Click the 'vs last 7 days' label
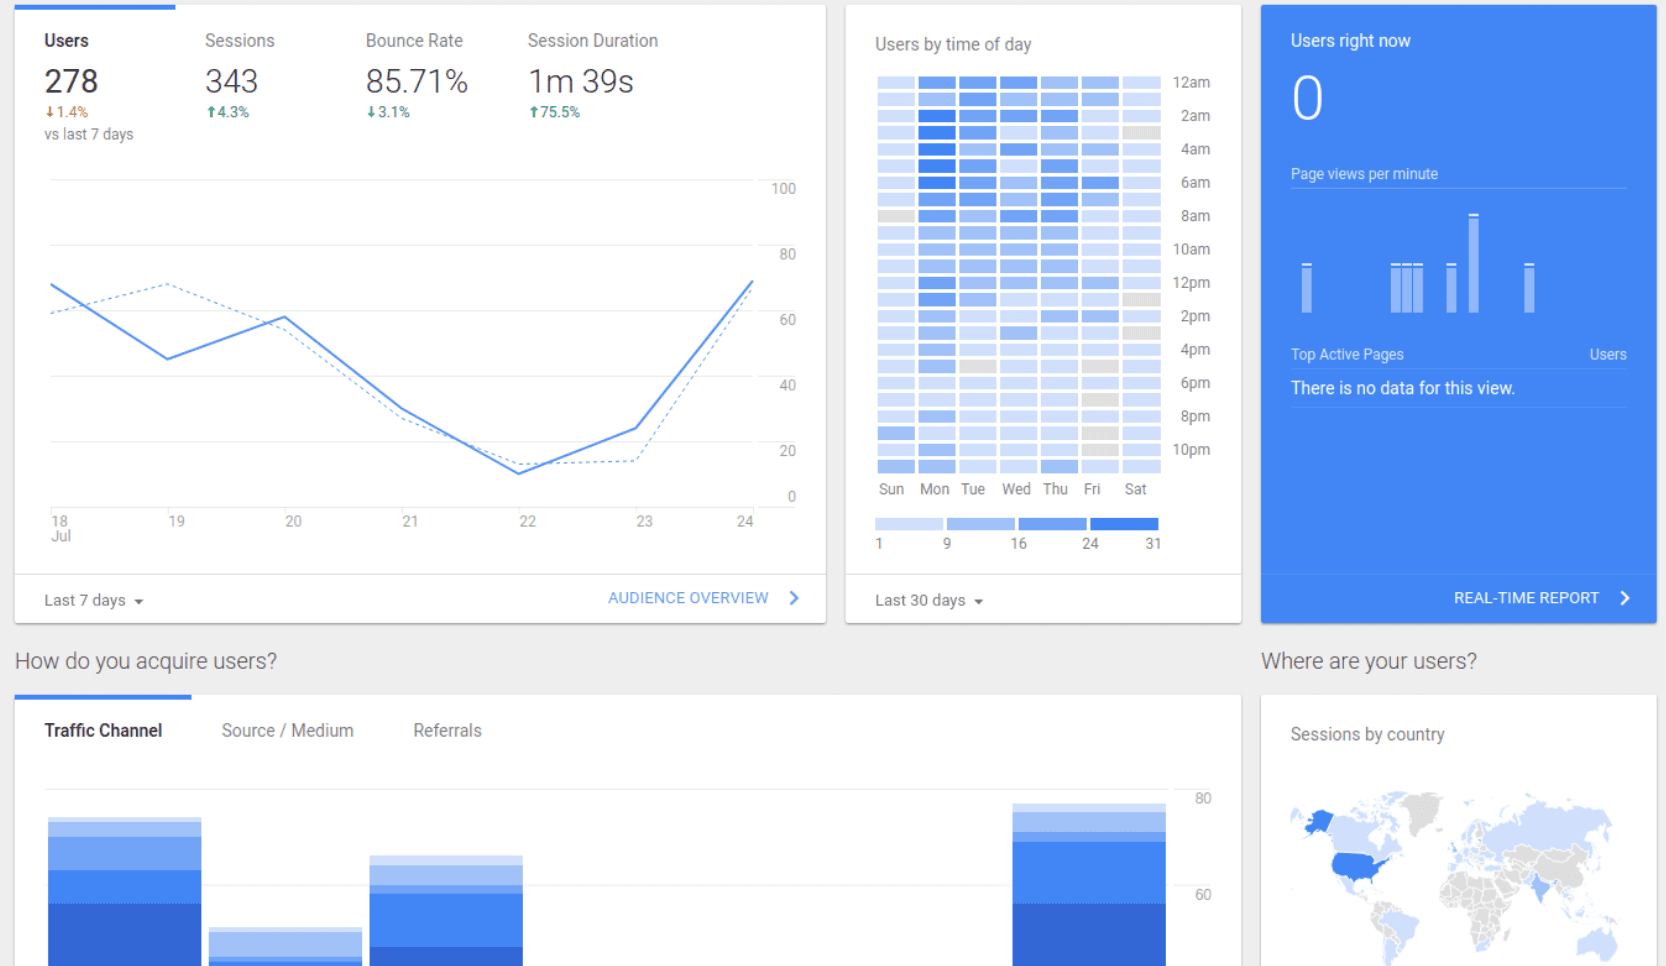Screen dimensions: 1666x966 coord(88,134)
